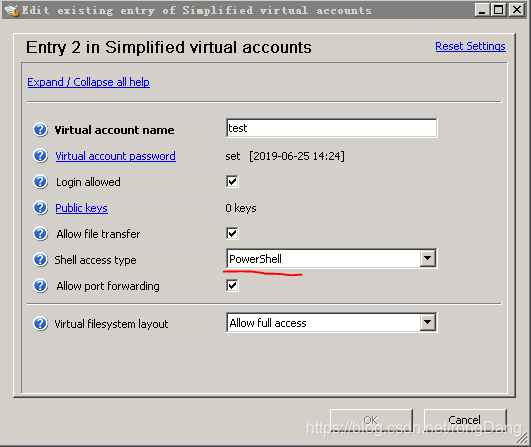Show help for Shell access type

[40, 260]
